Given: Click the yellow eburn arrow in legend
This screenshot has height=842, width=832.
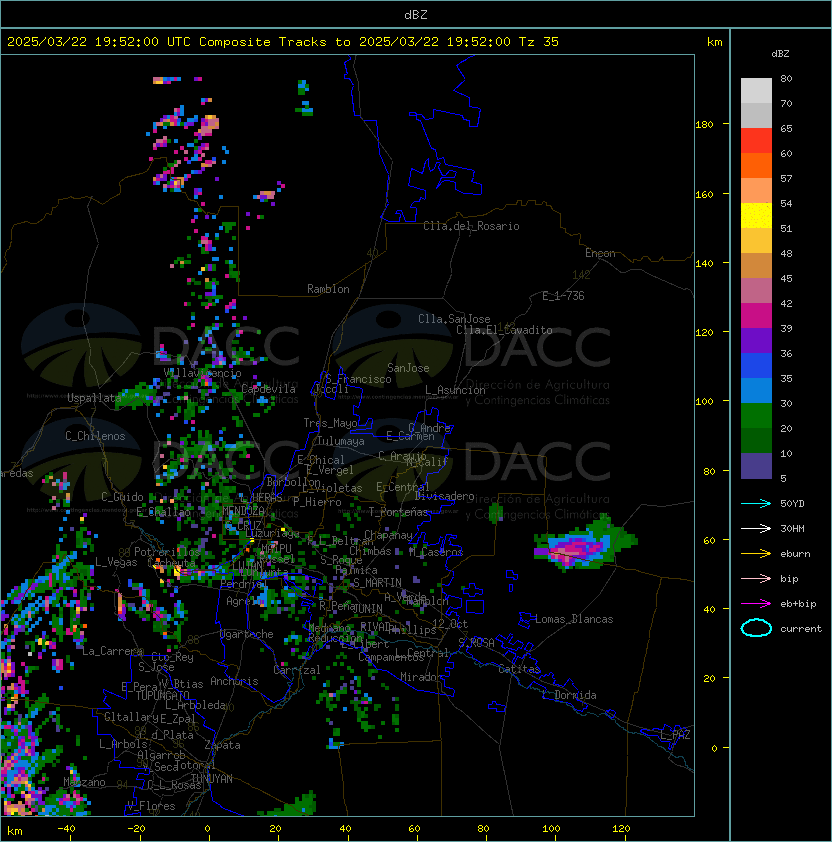Looking at the screenshot, I should pyautogui.click(x=756, y=554).
